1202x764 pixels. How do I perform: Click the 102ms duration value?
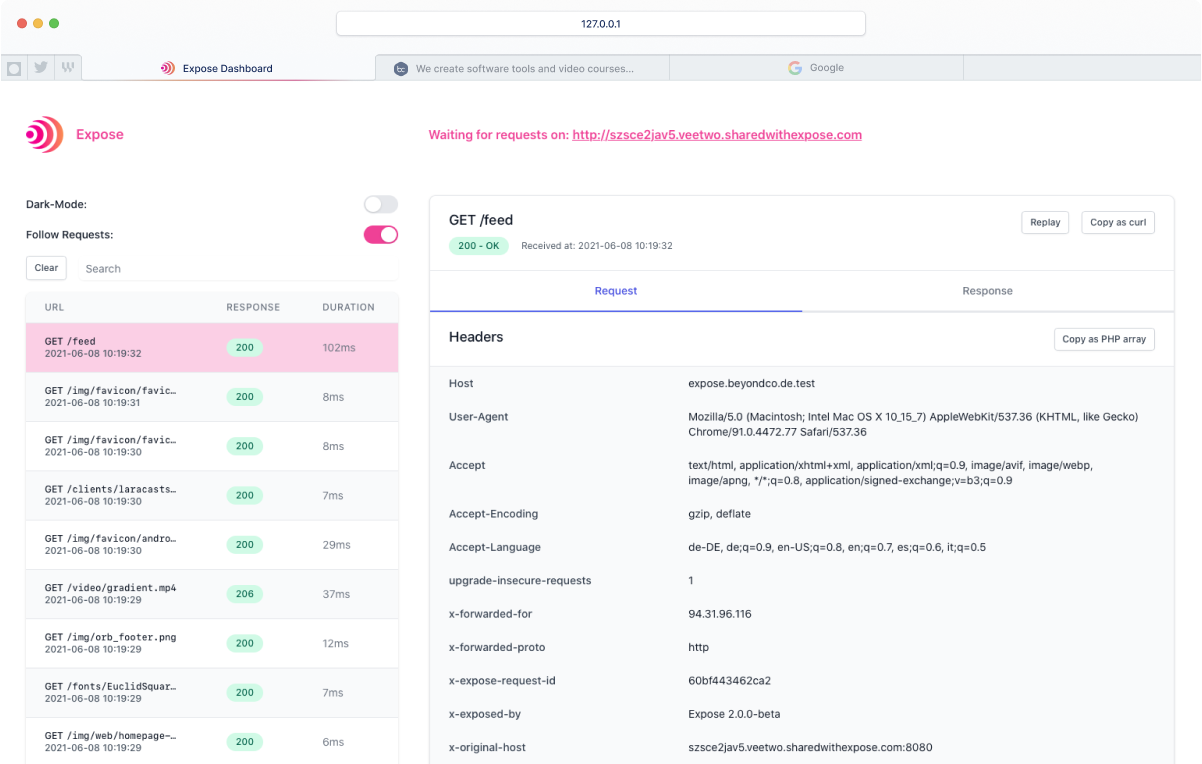tap(338, 348)
